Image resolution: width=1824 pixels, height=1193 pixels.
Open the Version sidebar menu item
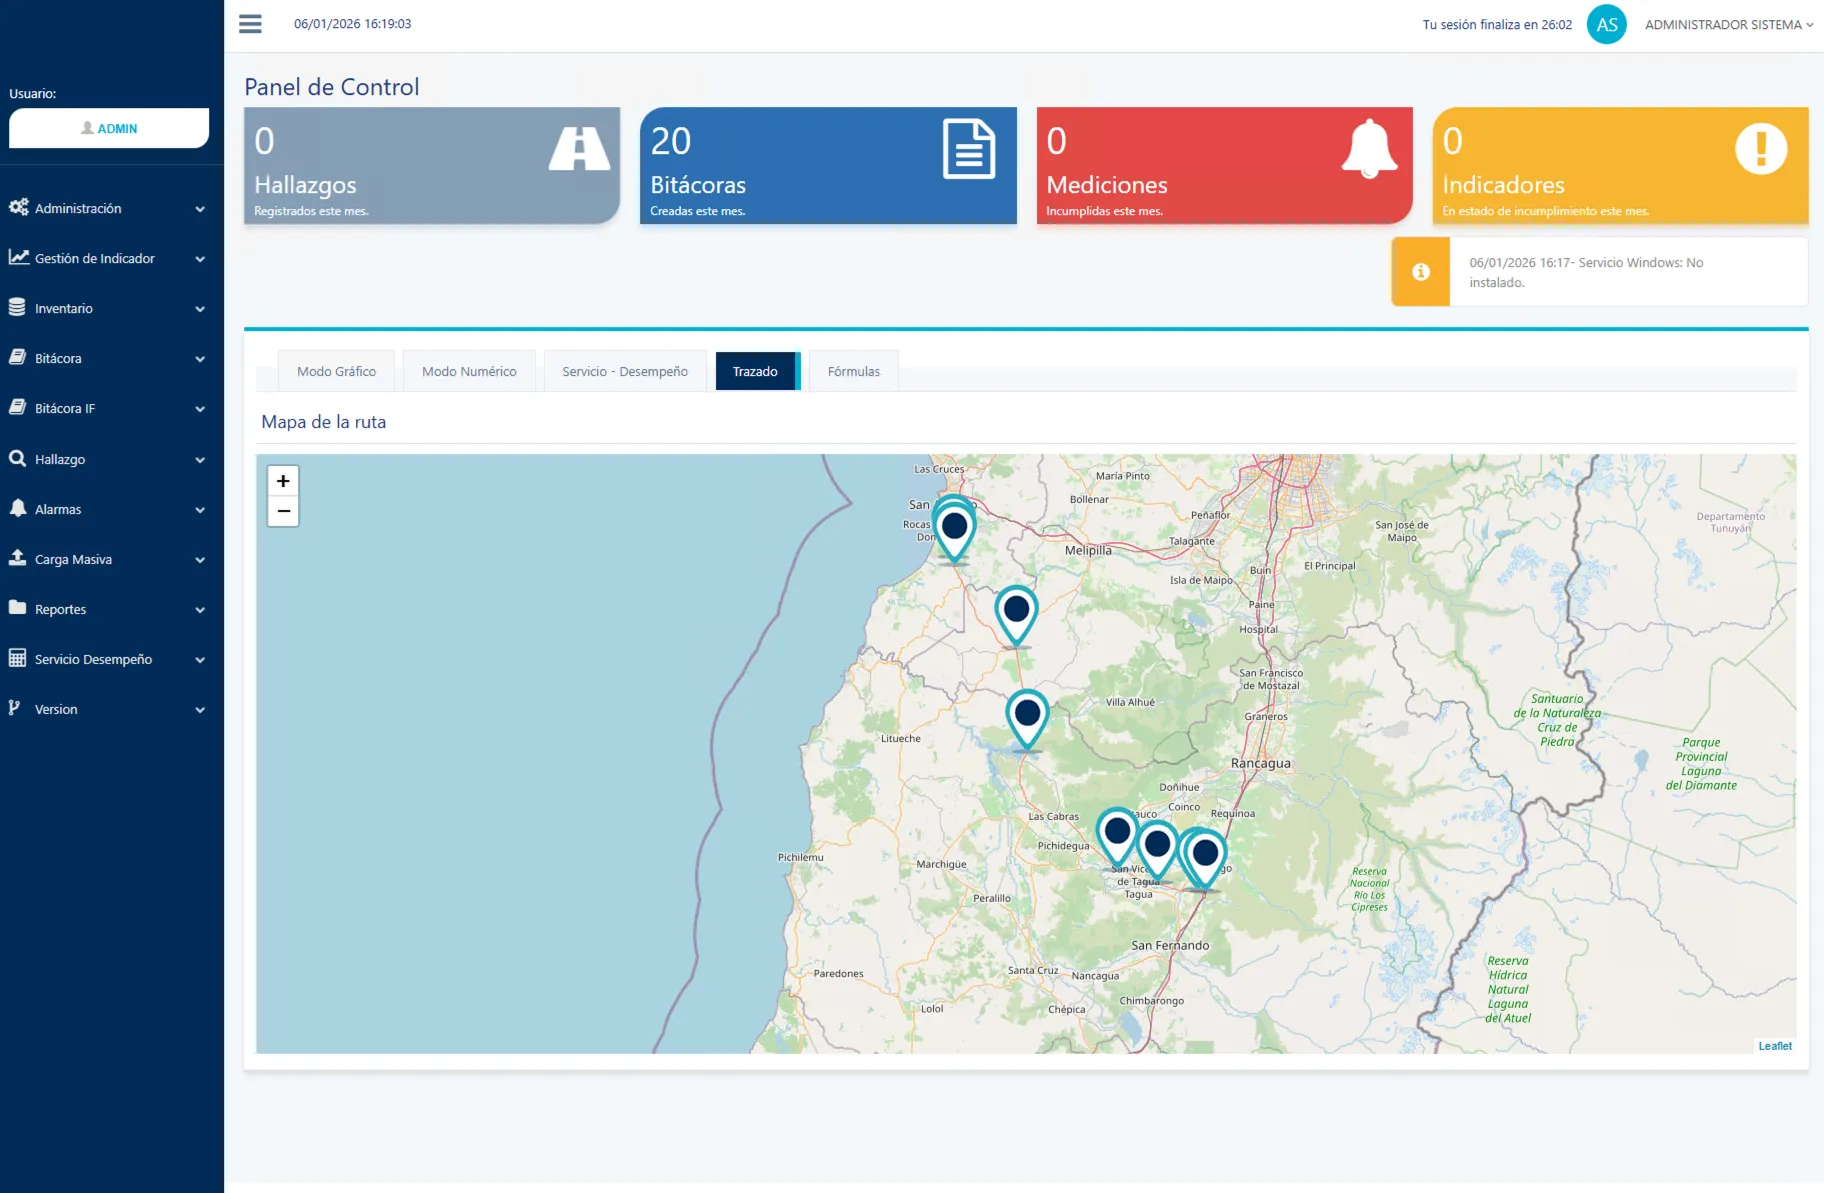point(112,709)
